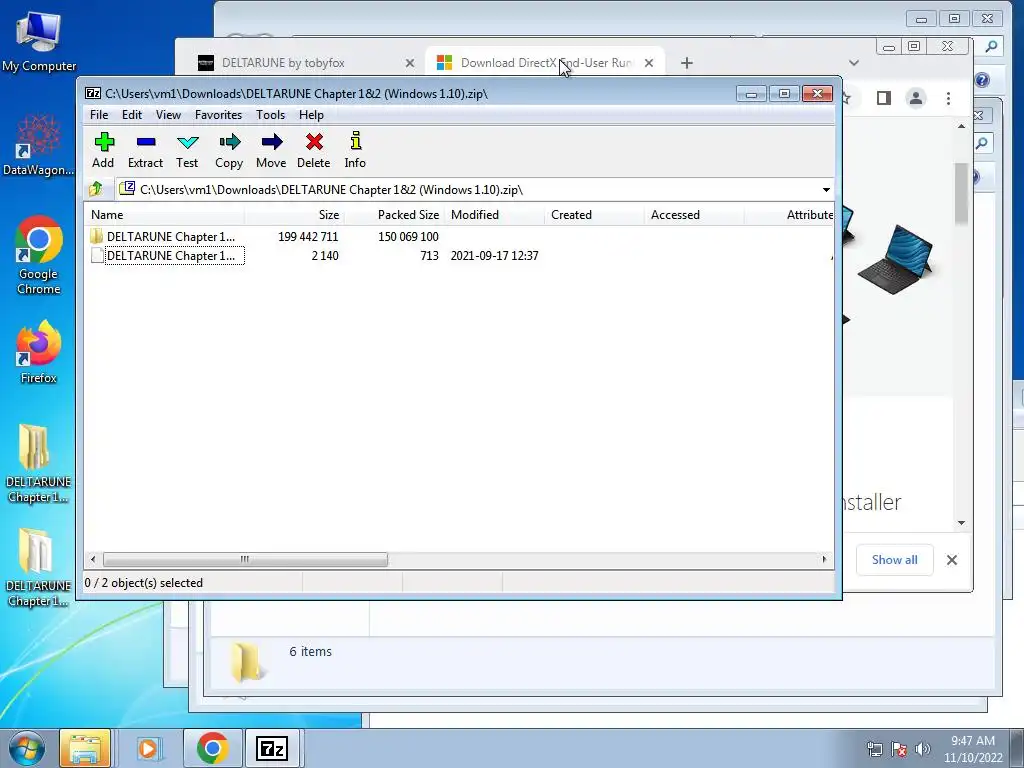The height and width of the screenshot is (768, 1024).
Task: Switch to the Download DirectX End-User Chrome tab
Action: tap(546, 63)
